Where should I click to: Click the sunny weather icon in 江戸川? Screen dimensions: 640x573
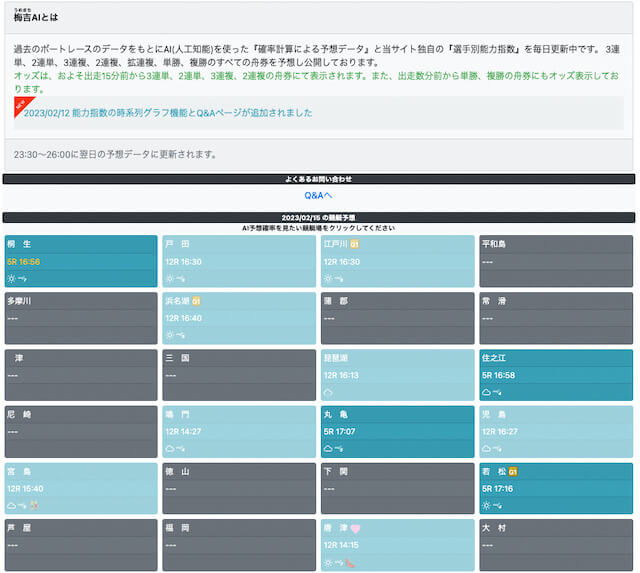(x=328, y=279)
